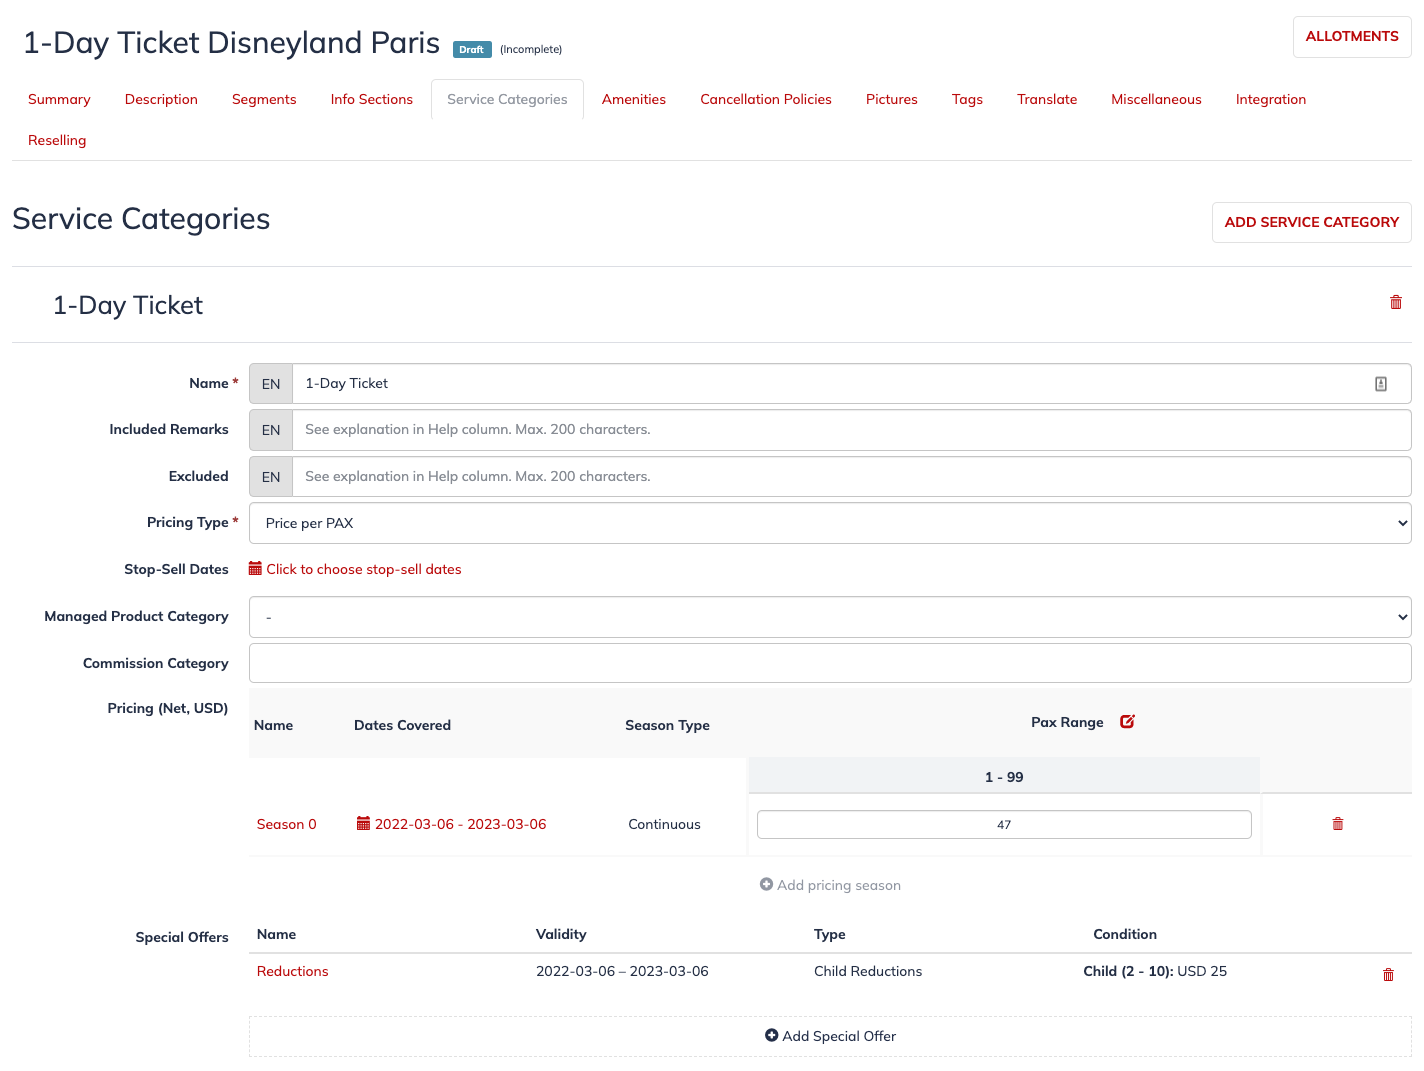Click the 1 - 99 pax range header
Viewport: 1424px width, 1071px height.
click(1004, 777)
